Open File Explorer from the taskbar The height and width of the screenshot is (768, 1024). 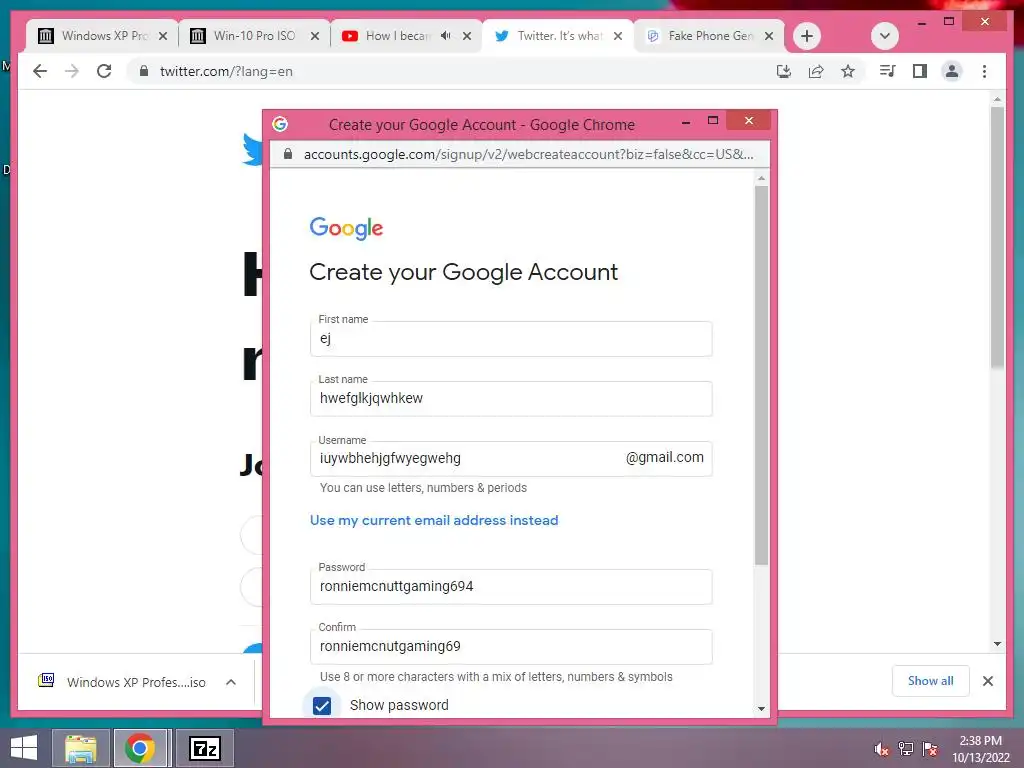pos(80,748)
